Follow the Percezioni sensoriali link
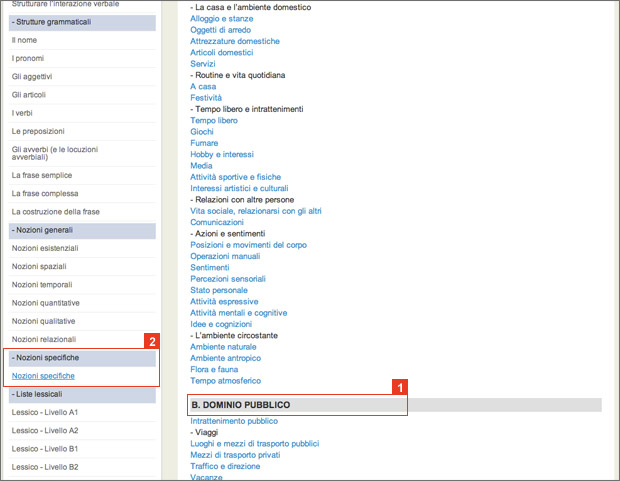 point(228,279)
